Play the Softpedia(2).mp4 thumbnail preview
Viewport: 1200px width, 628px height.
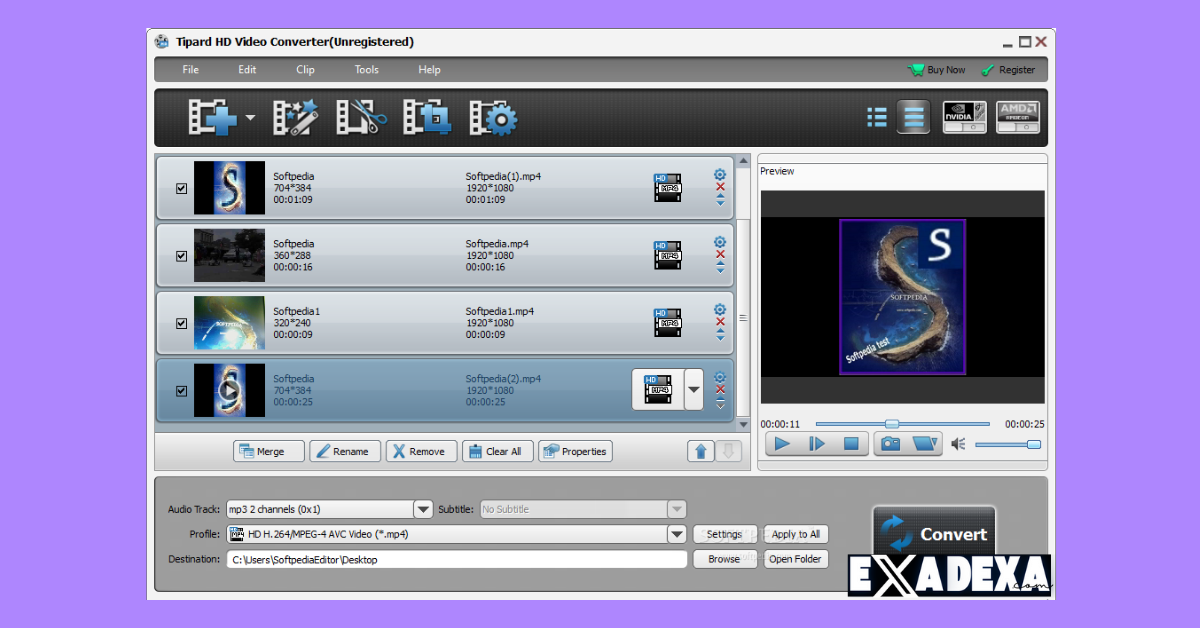click(231, 389)
